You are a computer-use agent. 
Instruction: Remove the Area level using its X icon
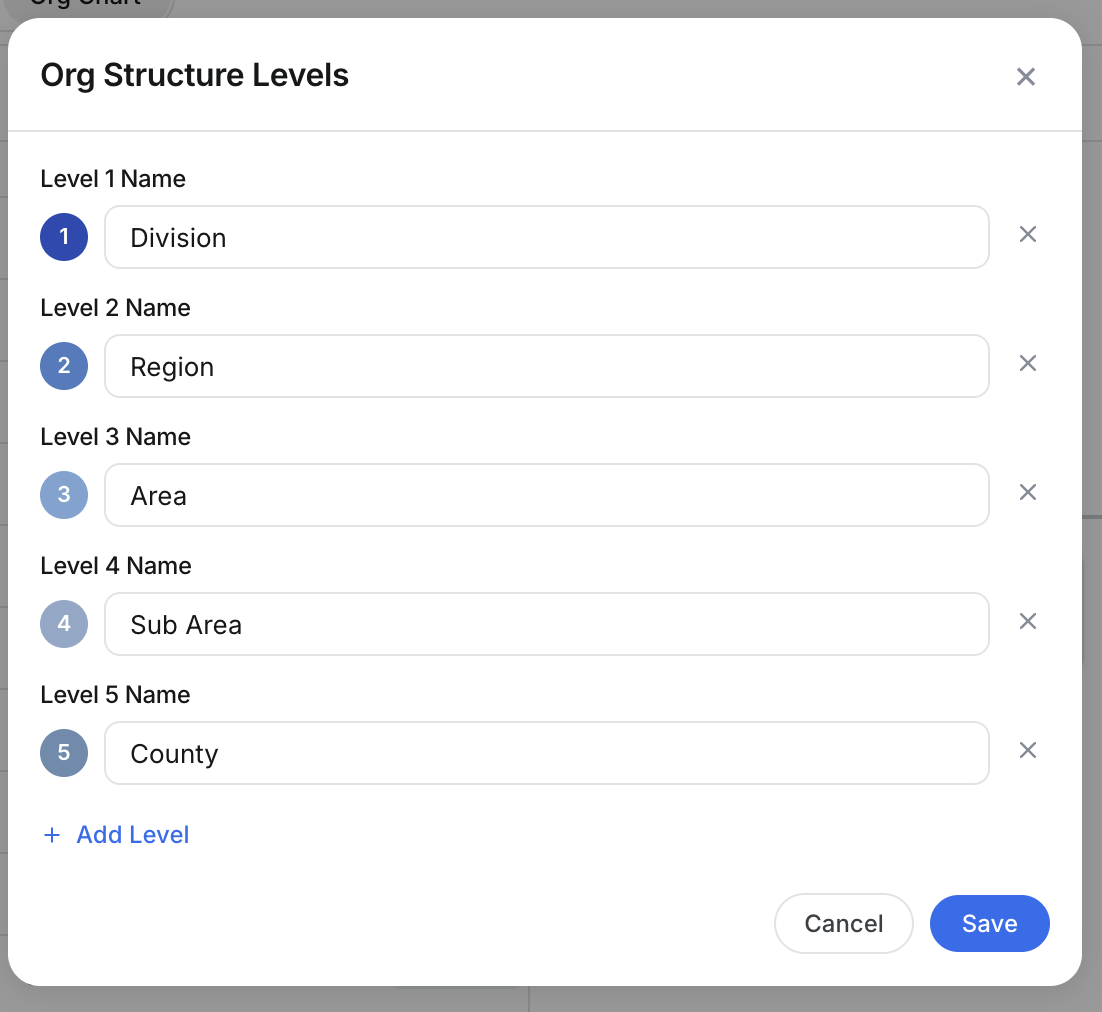coord(1027,492)
